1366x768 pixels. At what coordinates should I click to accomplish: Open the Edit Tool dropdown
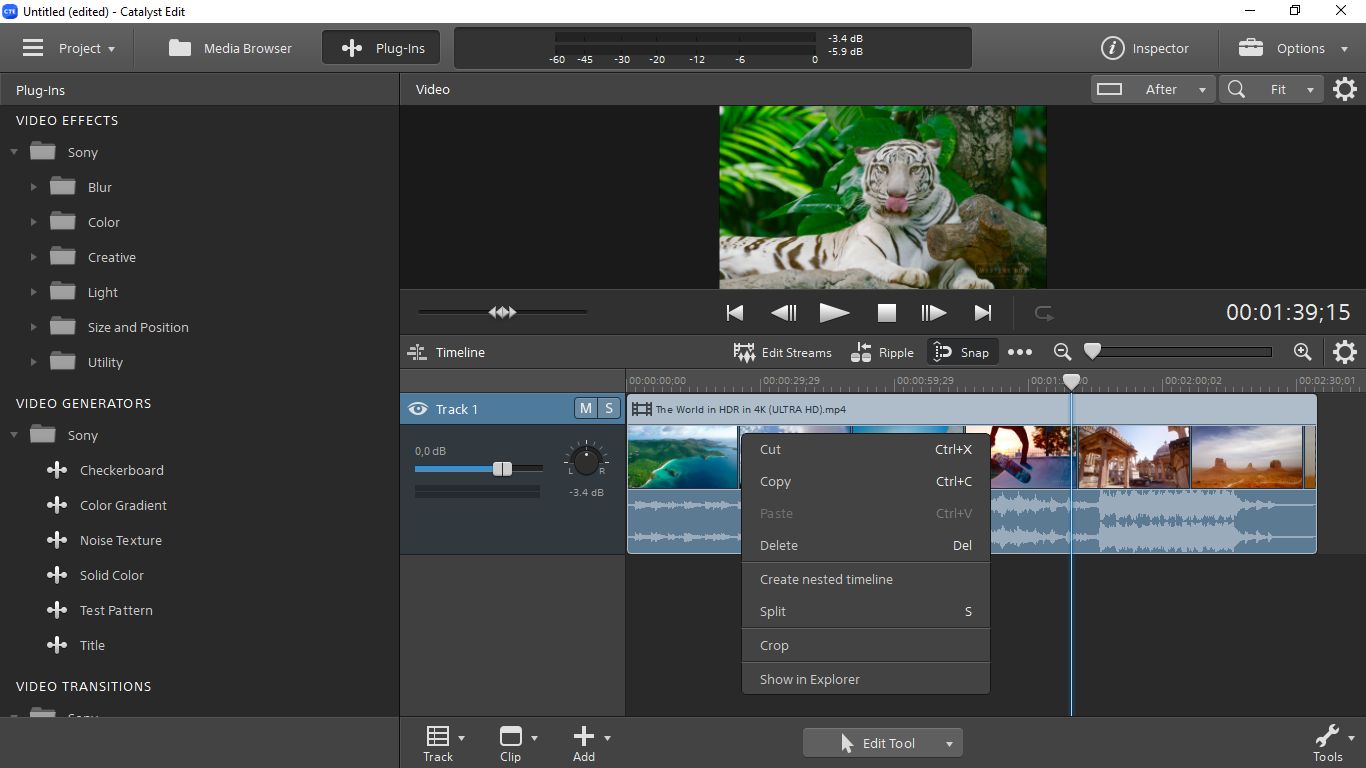[949, 743]
